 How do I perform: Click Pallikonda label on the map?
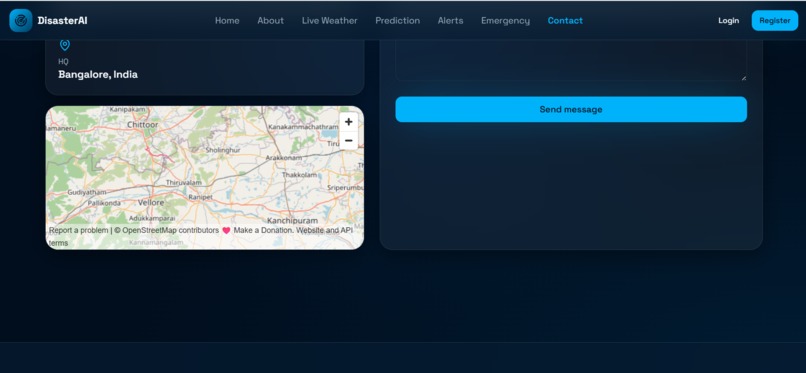click(x=104, y=203)
